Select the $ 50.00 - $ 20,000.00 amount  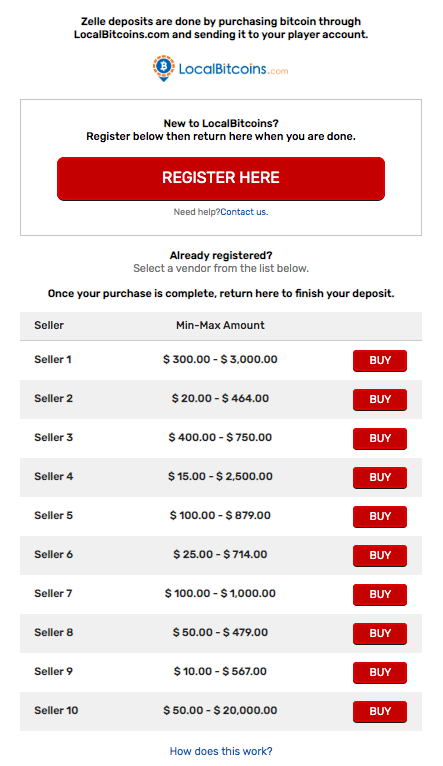(x=220, y=710)
